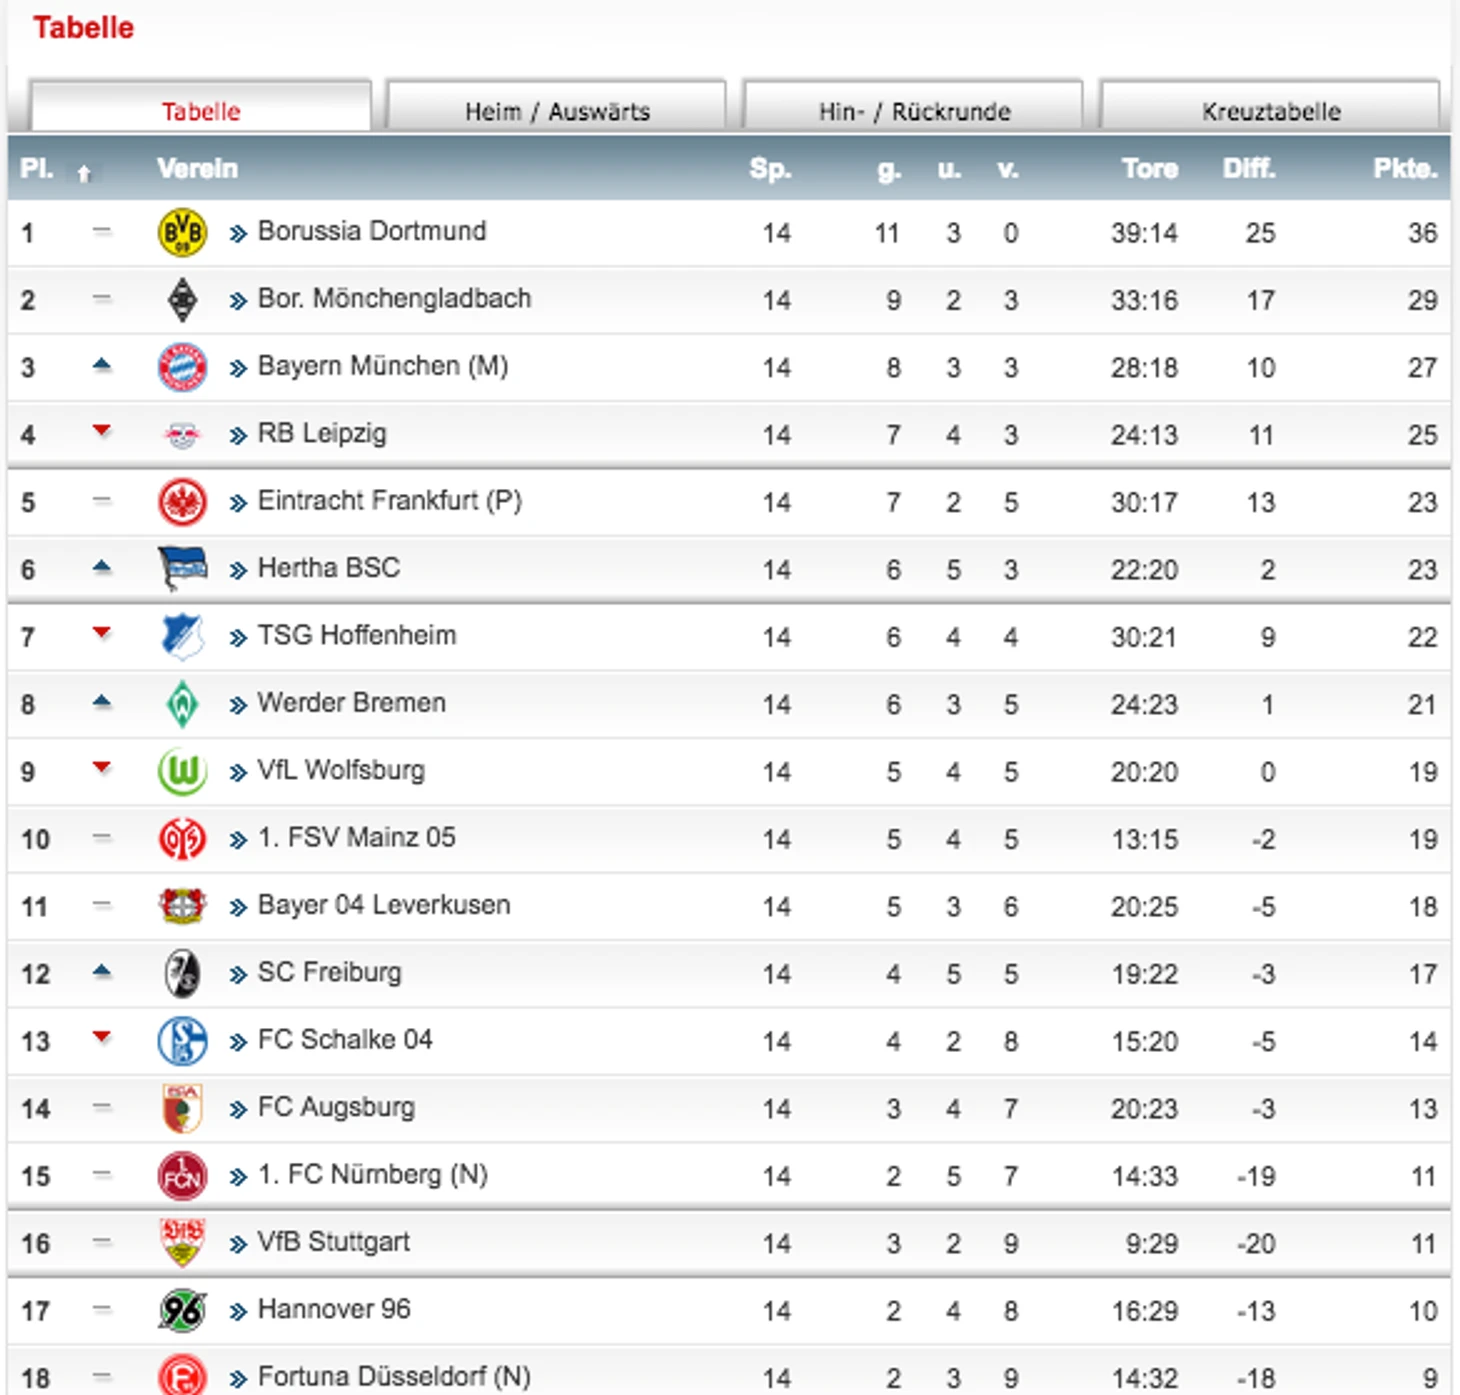Select the Werder Bremen diamond logo
1460x1395 pixels.
pos(182,704)
